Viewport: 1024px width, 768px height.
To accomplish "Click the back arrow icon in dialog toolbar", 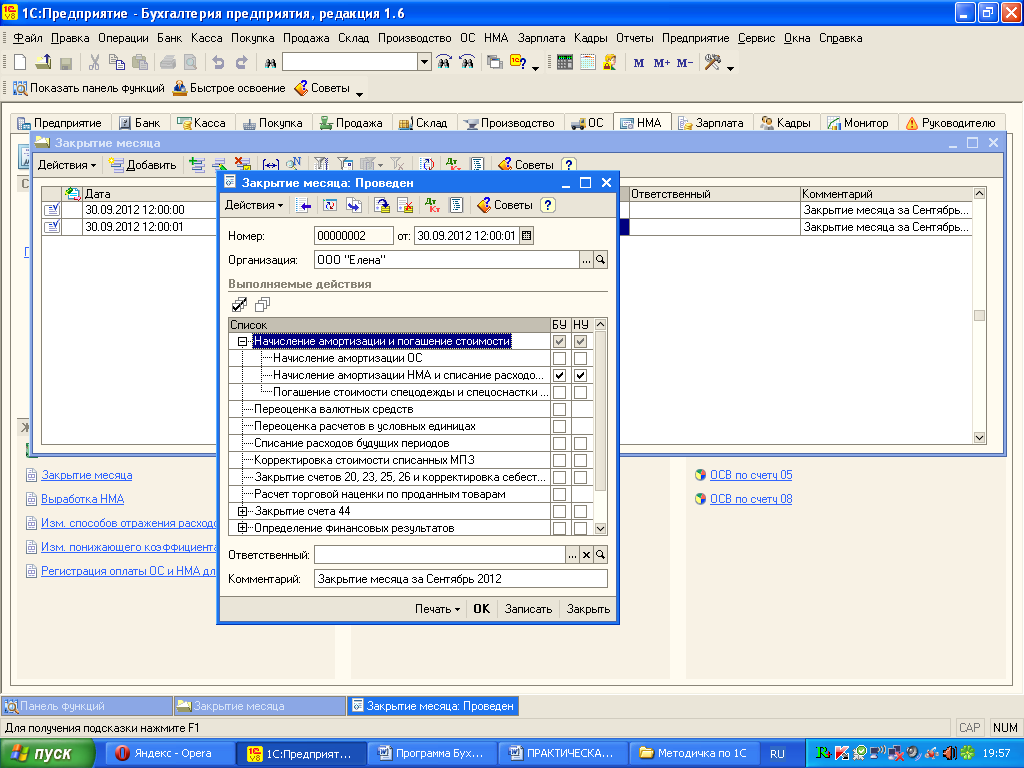I will click(303, 205).
